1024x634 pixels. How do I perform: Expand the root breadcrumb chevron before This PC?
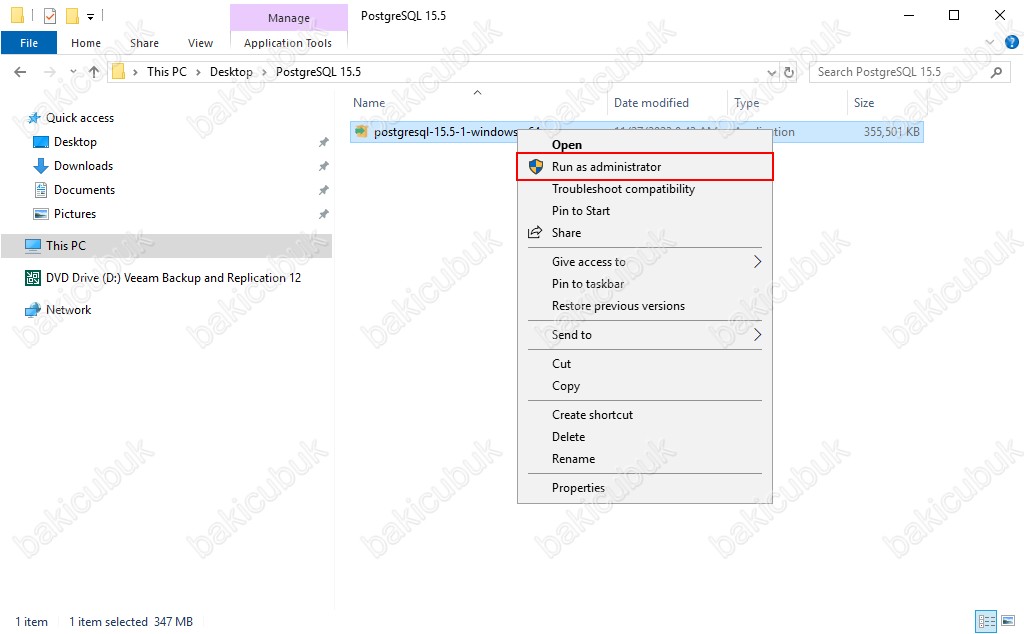pos(135,72)
